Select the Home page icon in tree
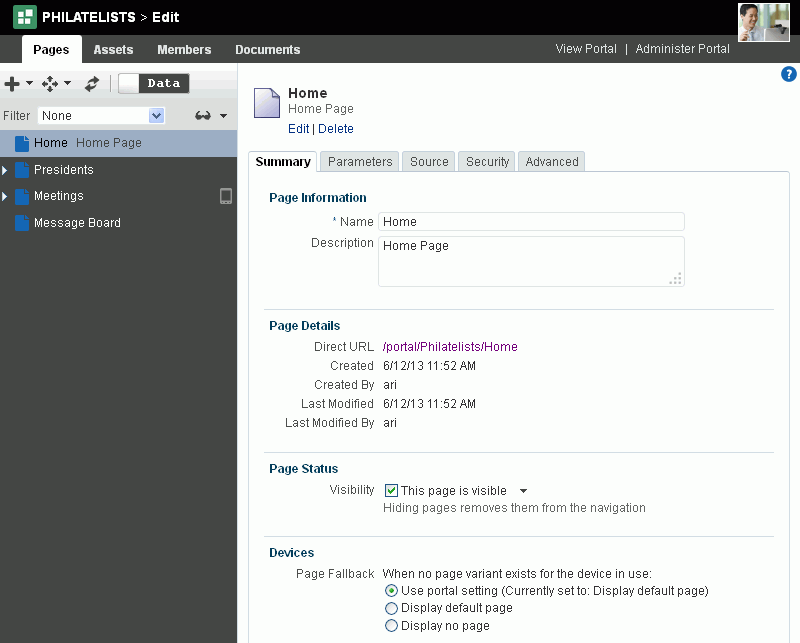 tap(22, 143)
